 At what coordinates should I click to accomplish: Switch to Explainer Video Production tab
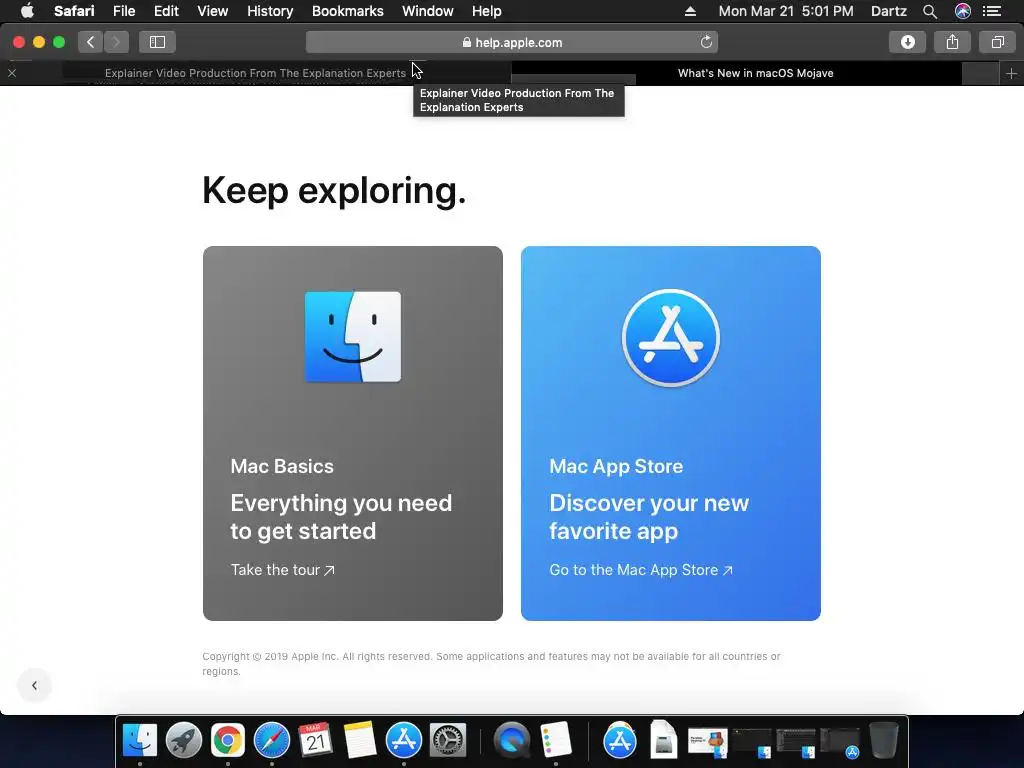point(255,73)
